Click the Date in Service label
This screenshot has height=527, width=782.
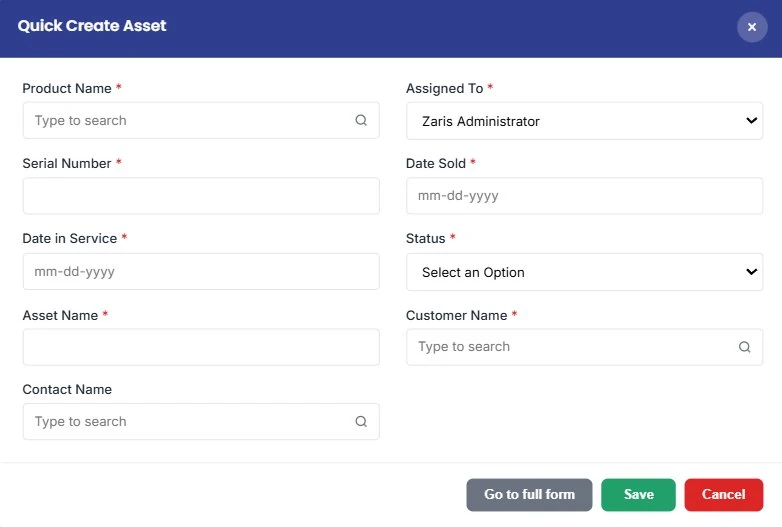[x=70, y=239]
